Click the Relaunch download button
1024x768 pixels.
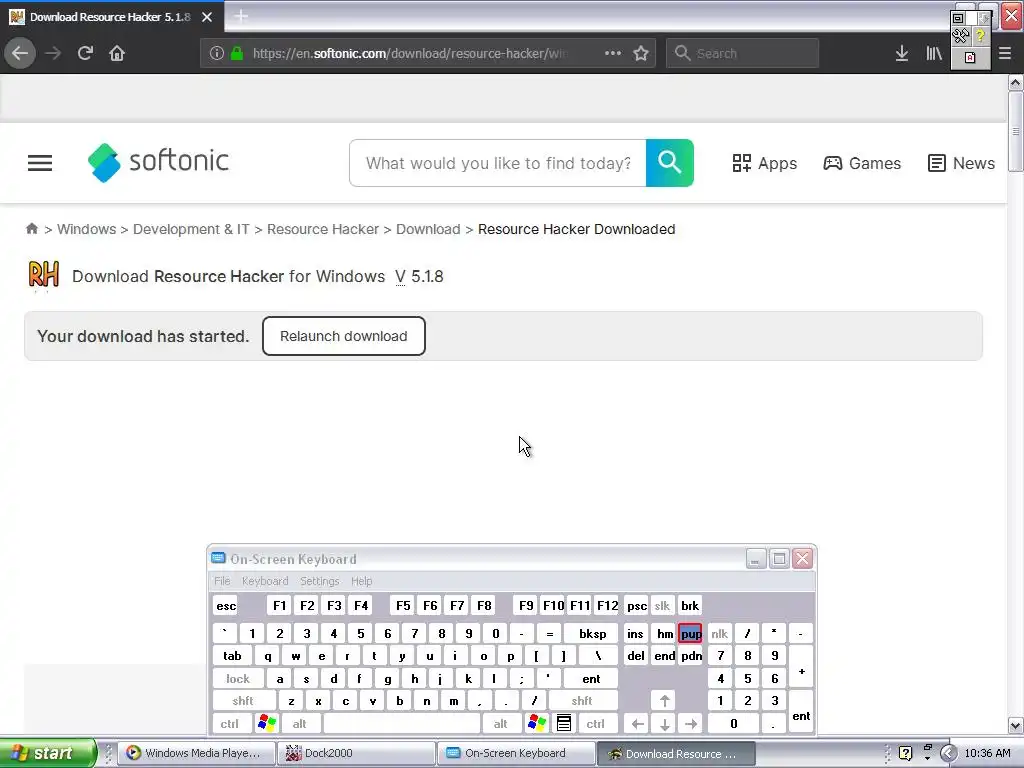pos(344,336)
